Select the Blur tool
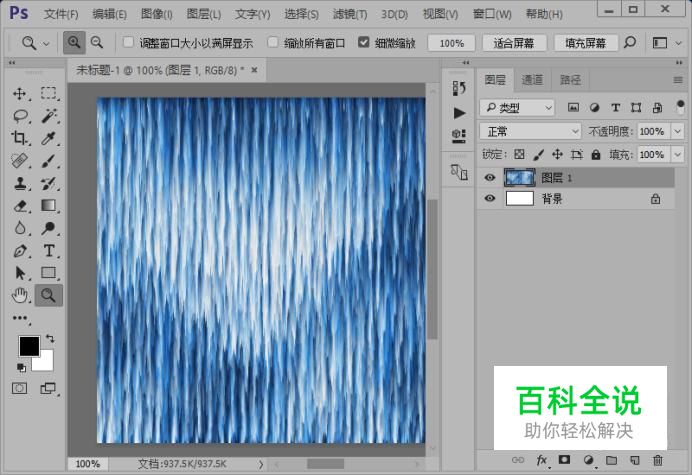Screen dimensions: 692x475 point(19,228)
